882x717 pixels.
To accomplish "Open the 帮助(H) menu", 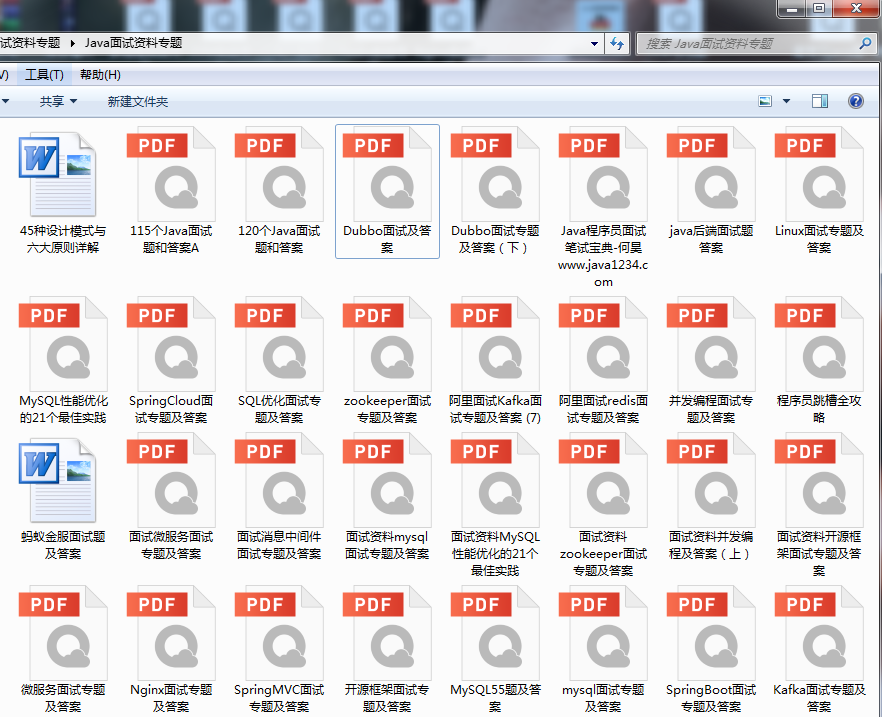I will tap(100, 75).
